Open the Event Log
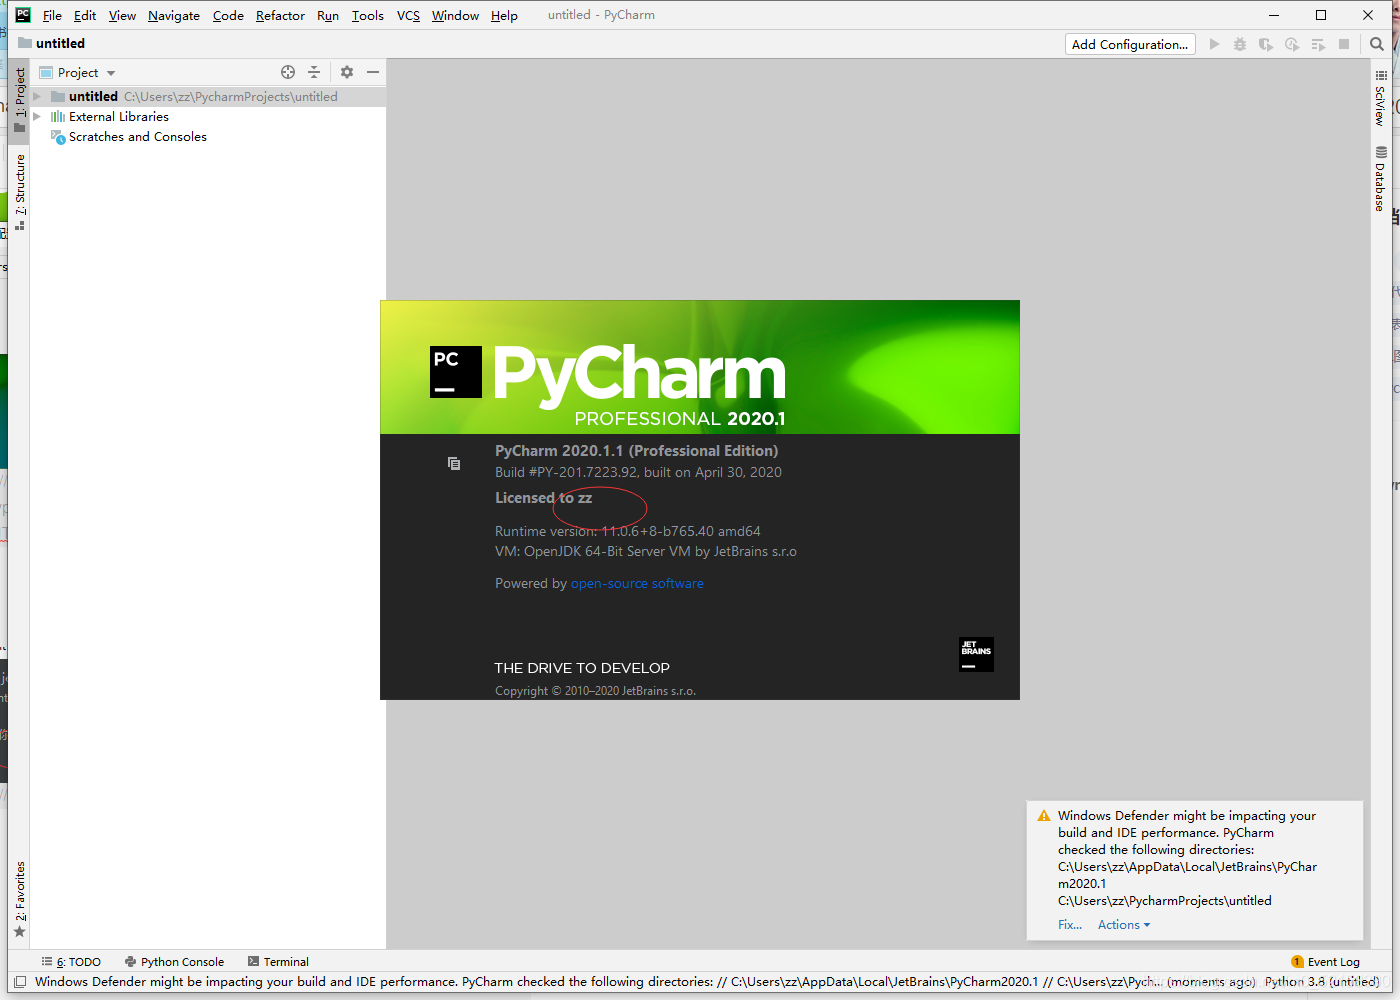 (x=1326, y=962)
